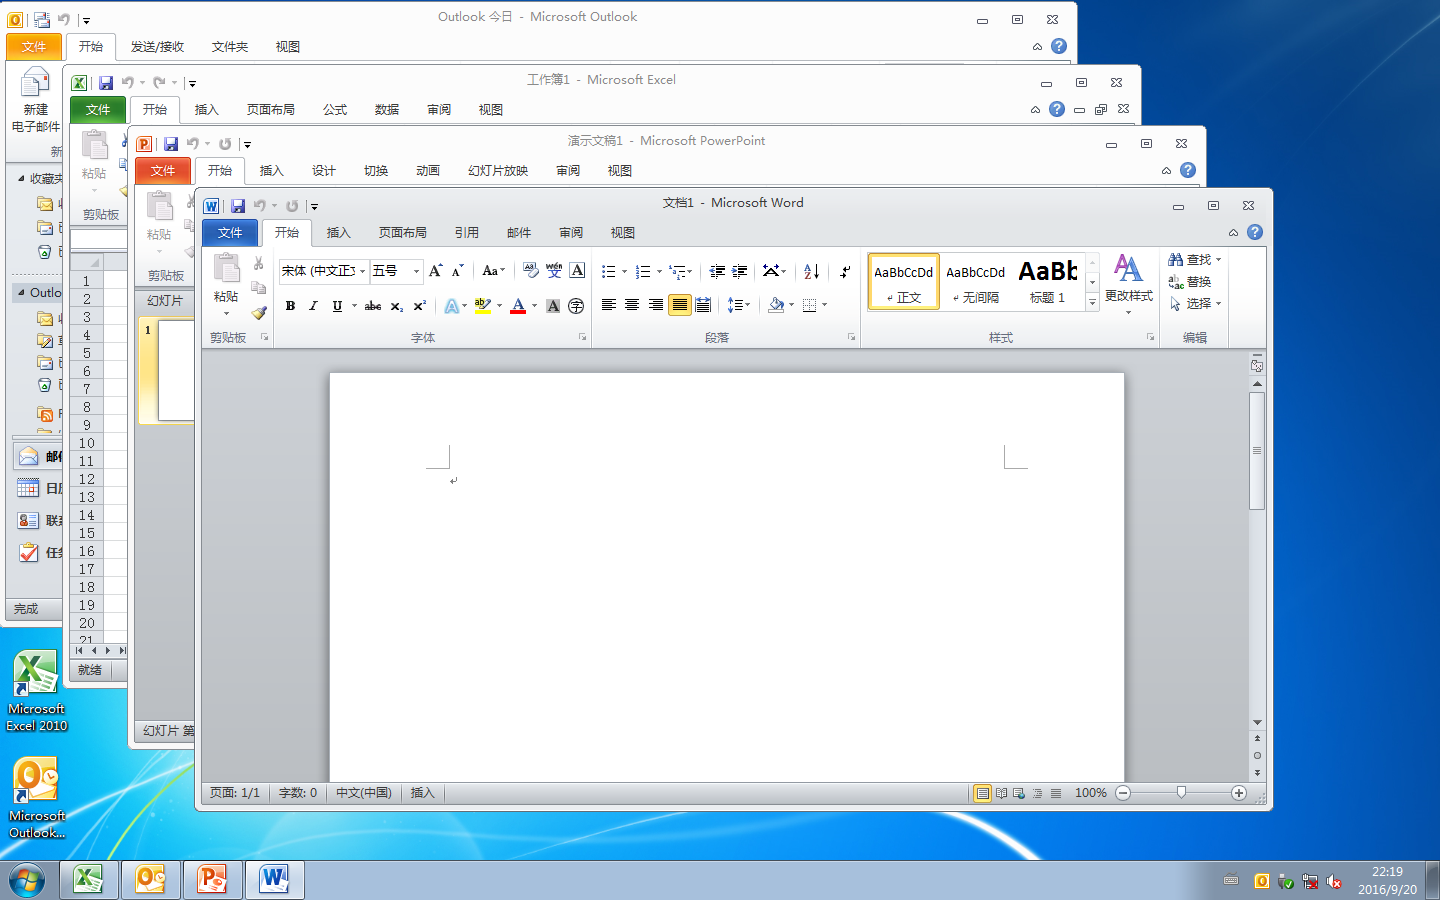Toggle Print Layout view in status bar
Viewport: 1440px width, 900px height.
tap(983, 793)
